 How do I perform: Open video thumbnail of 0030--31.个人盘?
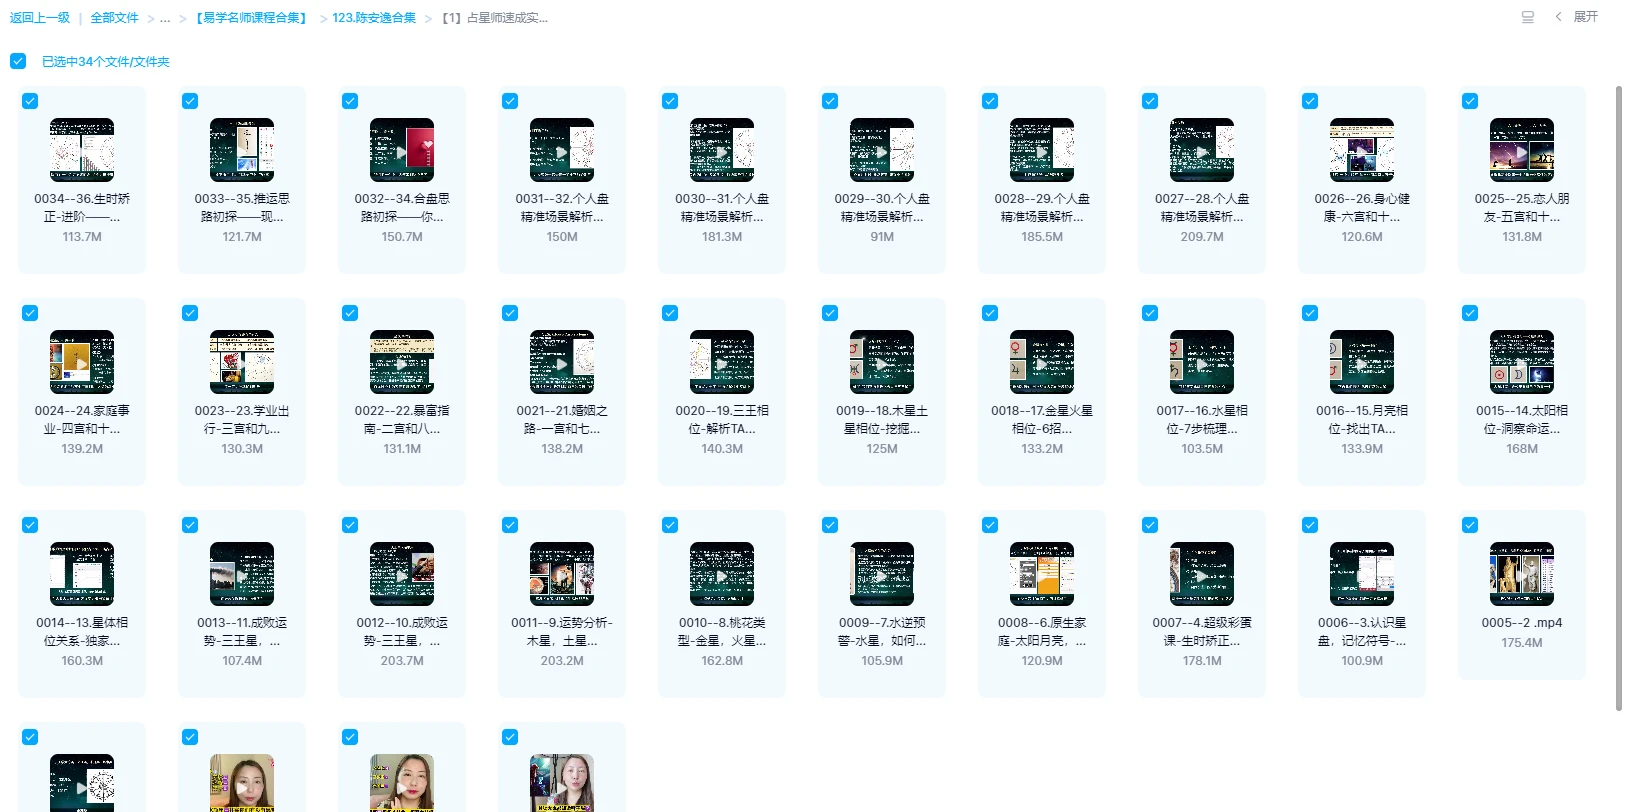(722, 150)
